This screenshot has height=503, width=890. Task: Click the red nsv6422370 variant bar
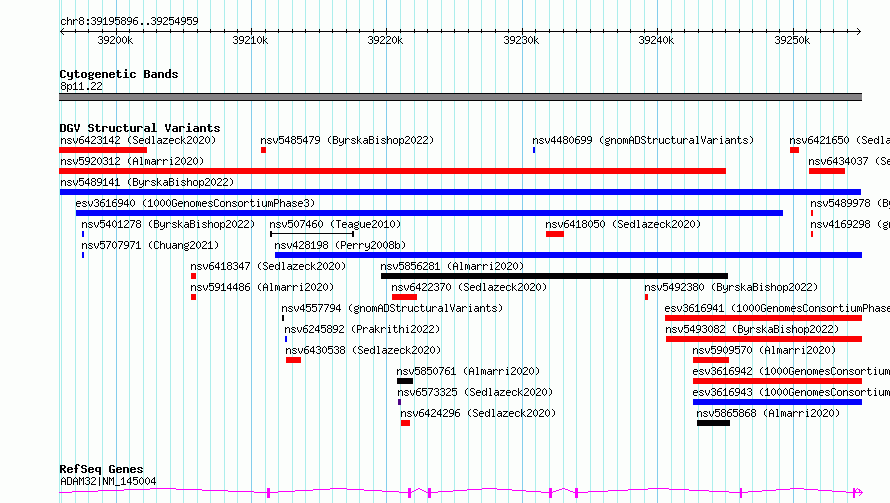pos(404,297)
